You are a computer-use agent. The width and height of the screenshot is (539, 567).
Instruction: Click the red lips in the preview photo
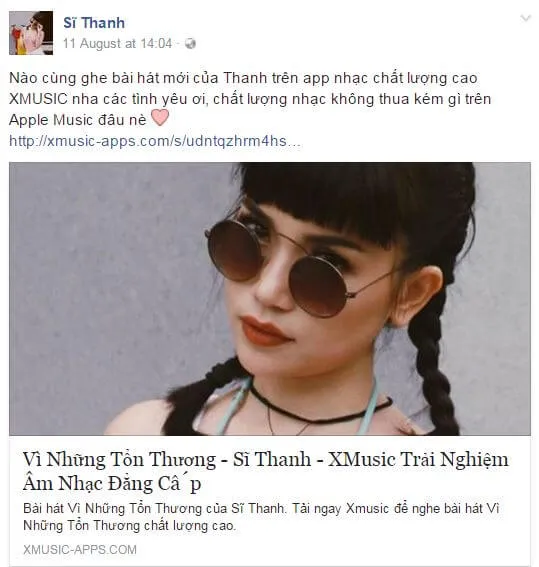266,331
